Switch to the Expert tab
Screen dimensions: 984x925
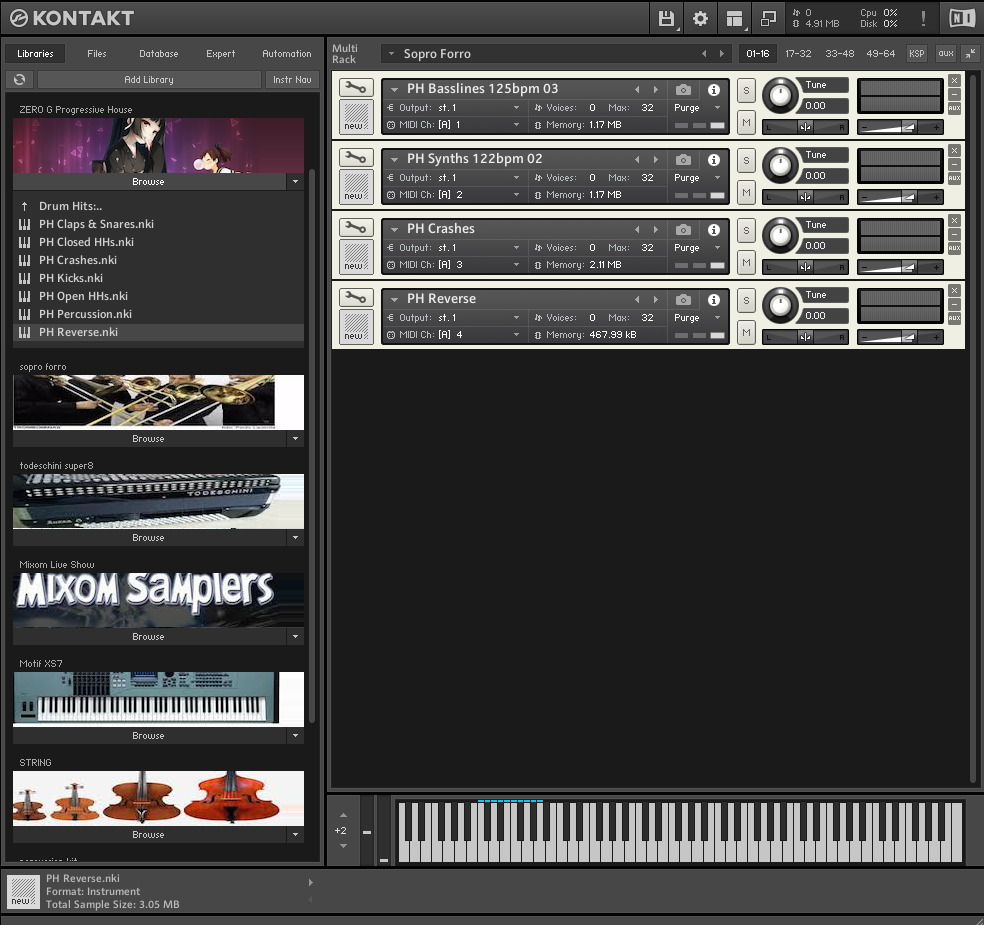[x=221, y=54]
